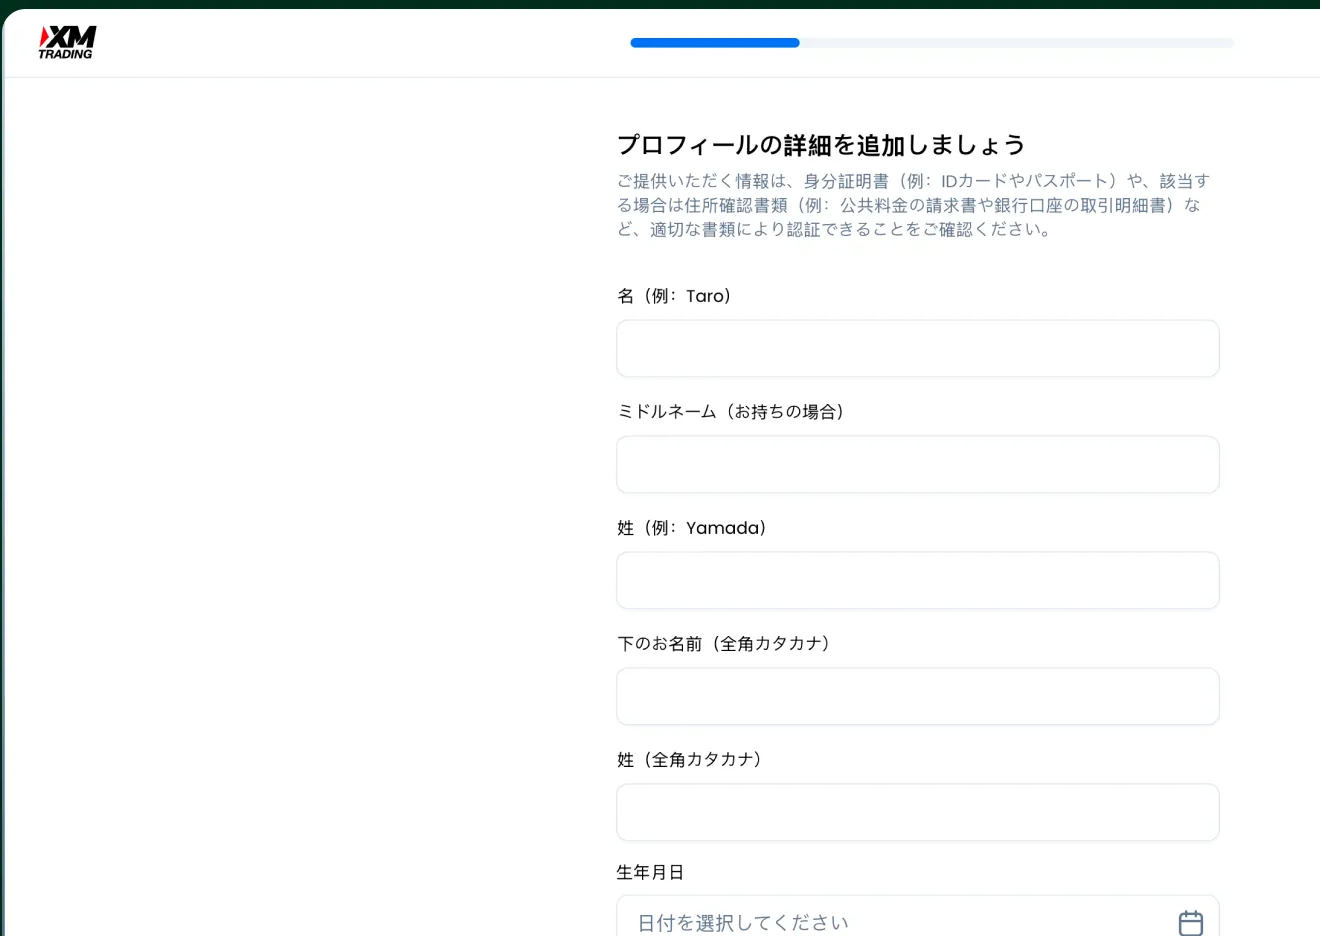The height and width of the screenshot is (936, 1320).
Task: Click the XM Trading logo
Action: pos(67,42)
